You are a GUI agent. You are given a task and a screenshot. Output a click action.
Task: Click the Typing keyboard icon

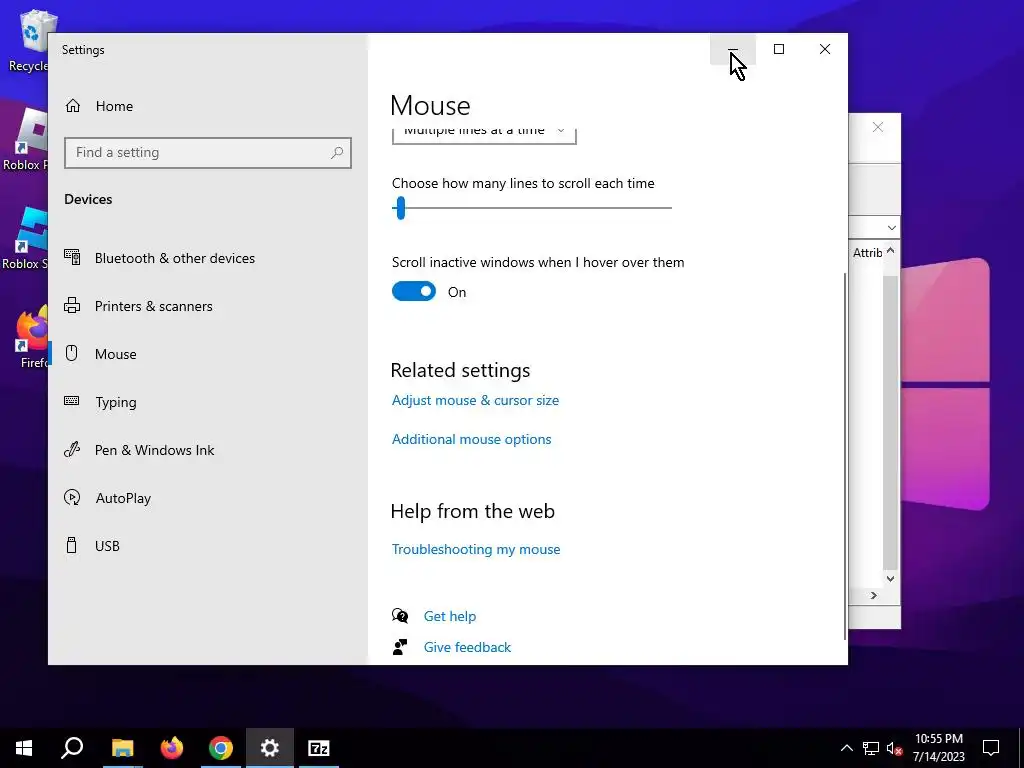coord(72,401)
